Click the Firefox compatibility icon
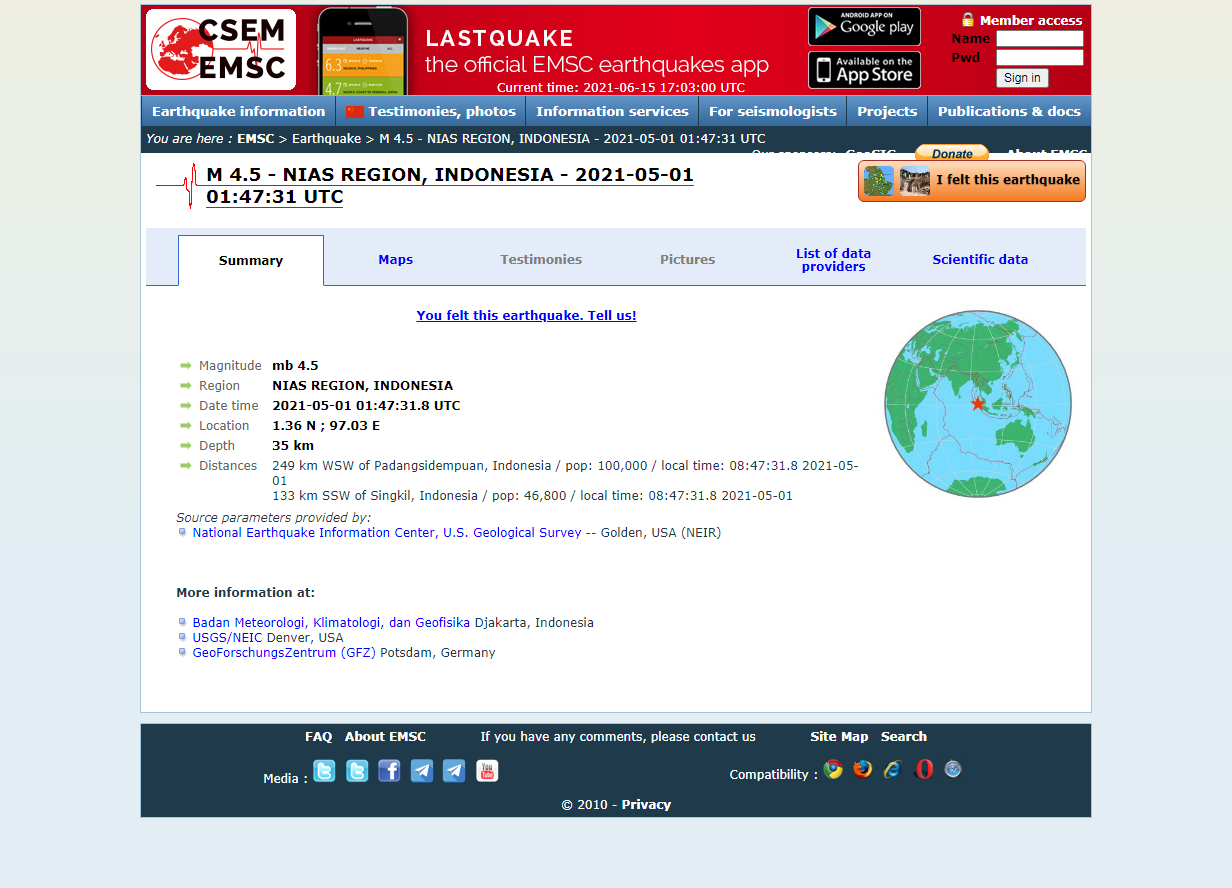 (863, 769)
